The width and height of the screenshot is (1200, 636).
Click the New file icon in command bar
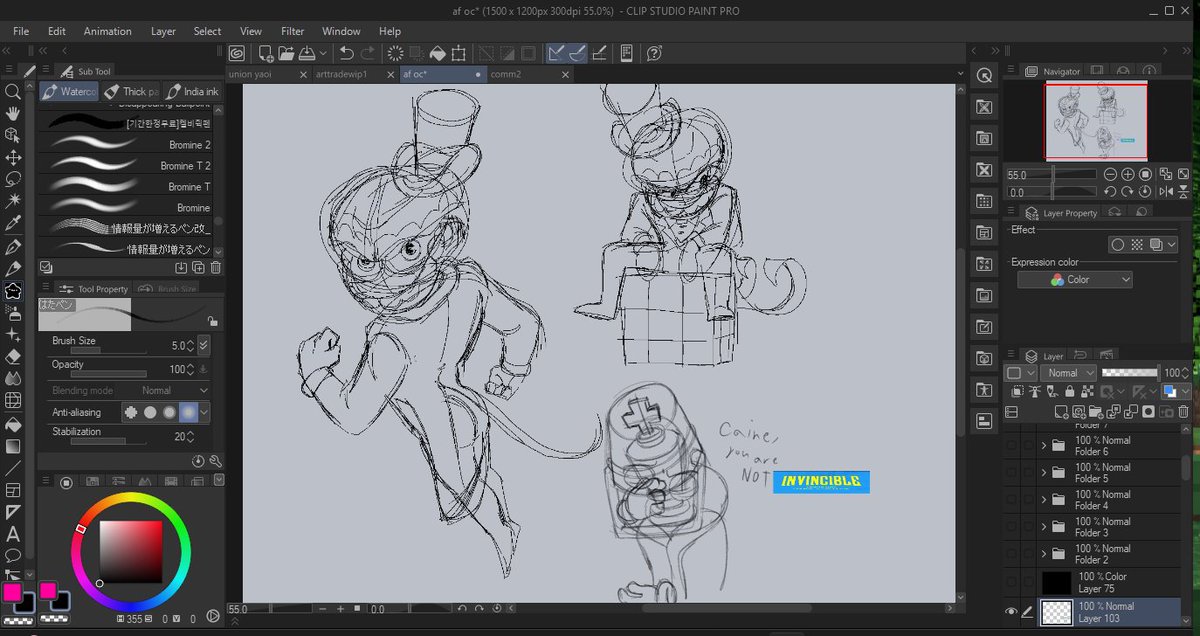(x=266, y=53)
